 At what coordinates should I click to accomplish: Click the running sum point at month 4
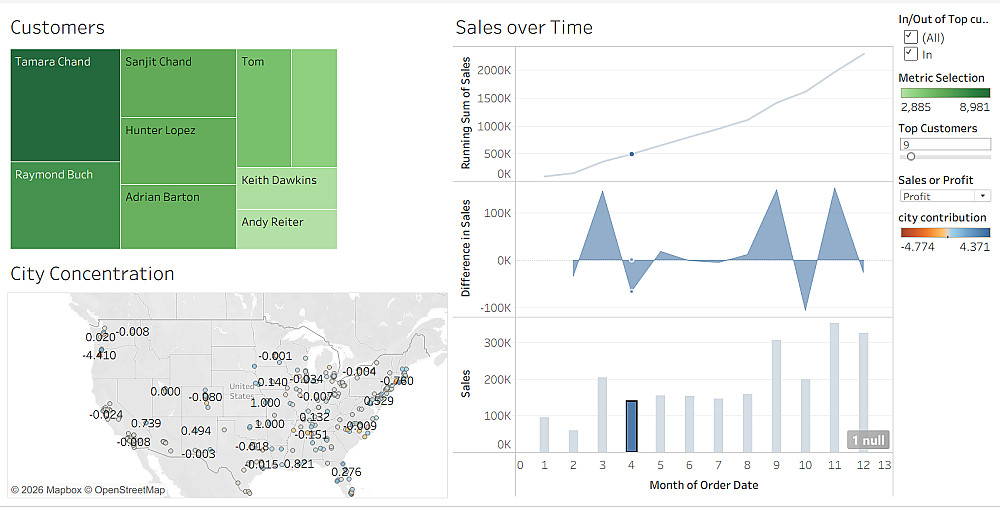(x=631, y=154)
